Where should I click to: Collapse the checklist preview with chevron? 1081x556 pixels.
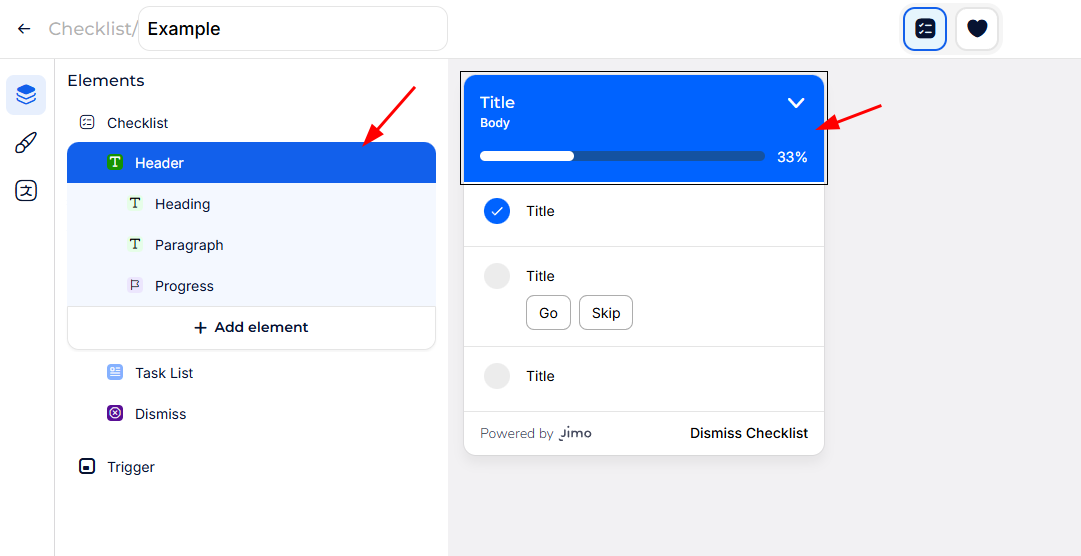(796, 103)
